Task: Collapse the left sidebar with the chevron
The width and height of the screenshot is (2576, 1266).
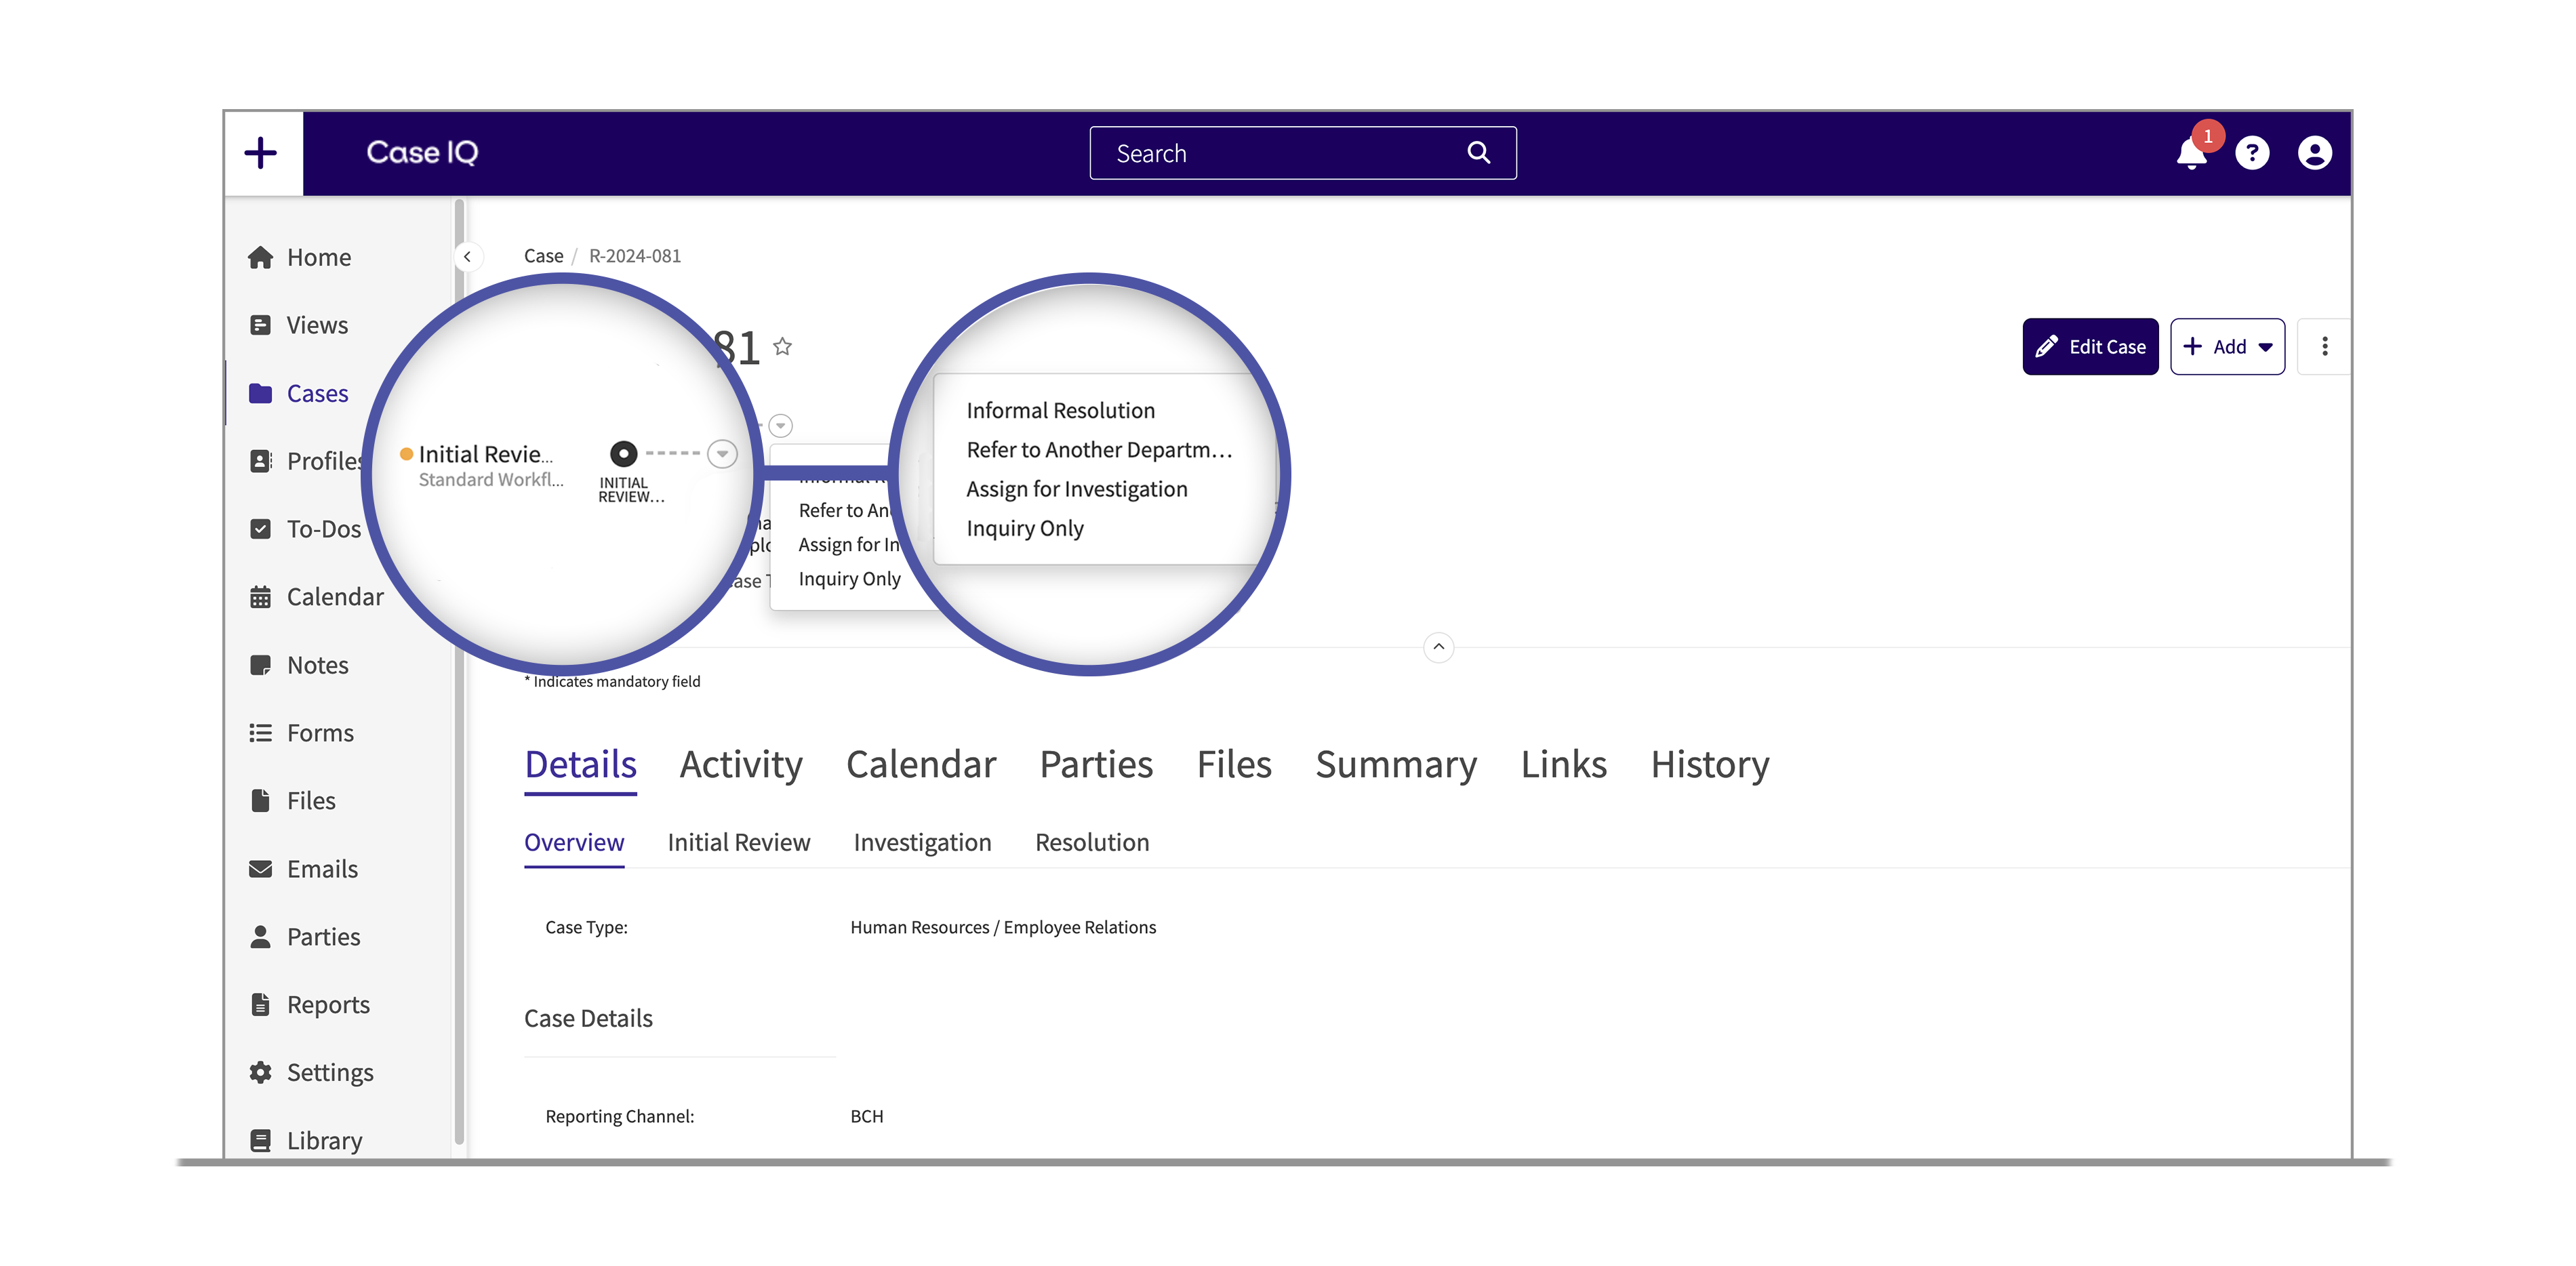Action: pyautogui.click(x=467, y=257)
